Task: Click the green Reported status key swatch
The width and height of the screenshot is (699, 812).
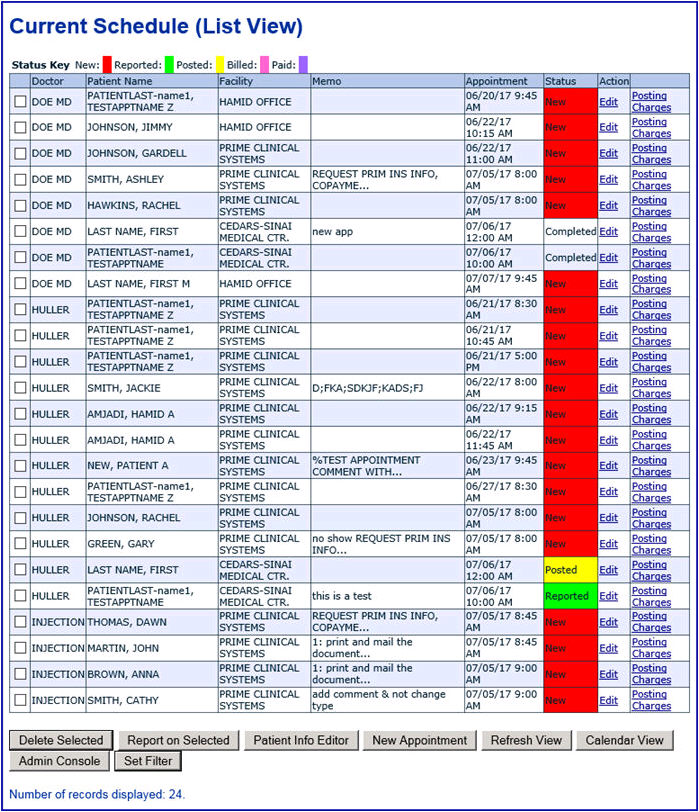Action: (169, 65)
